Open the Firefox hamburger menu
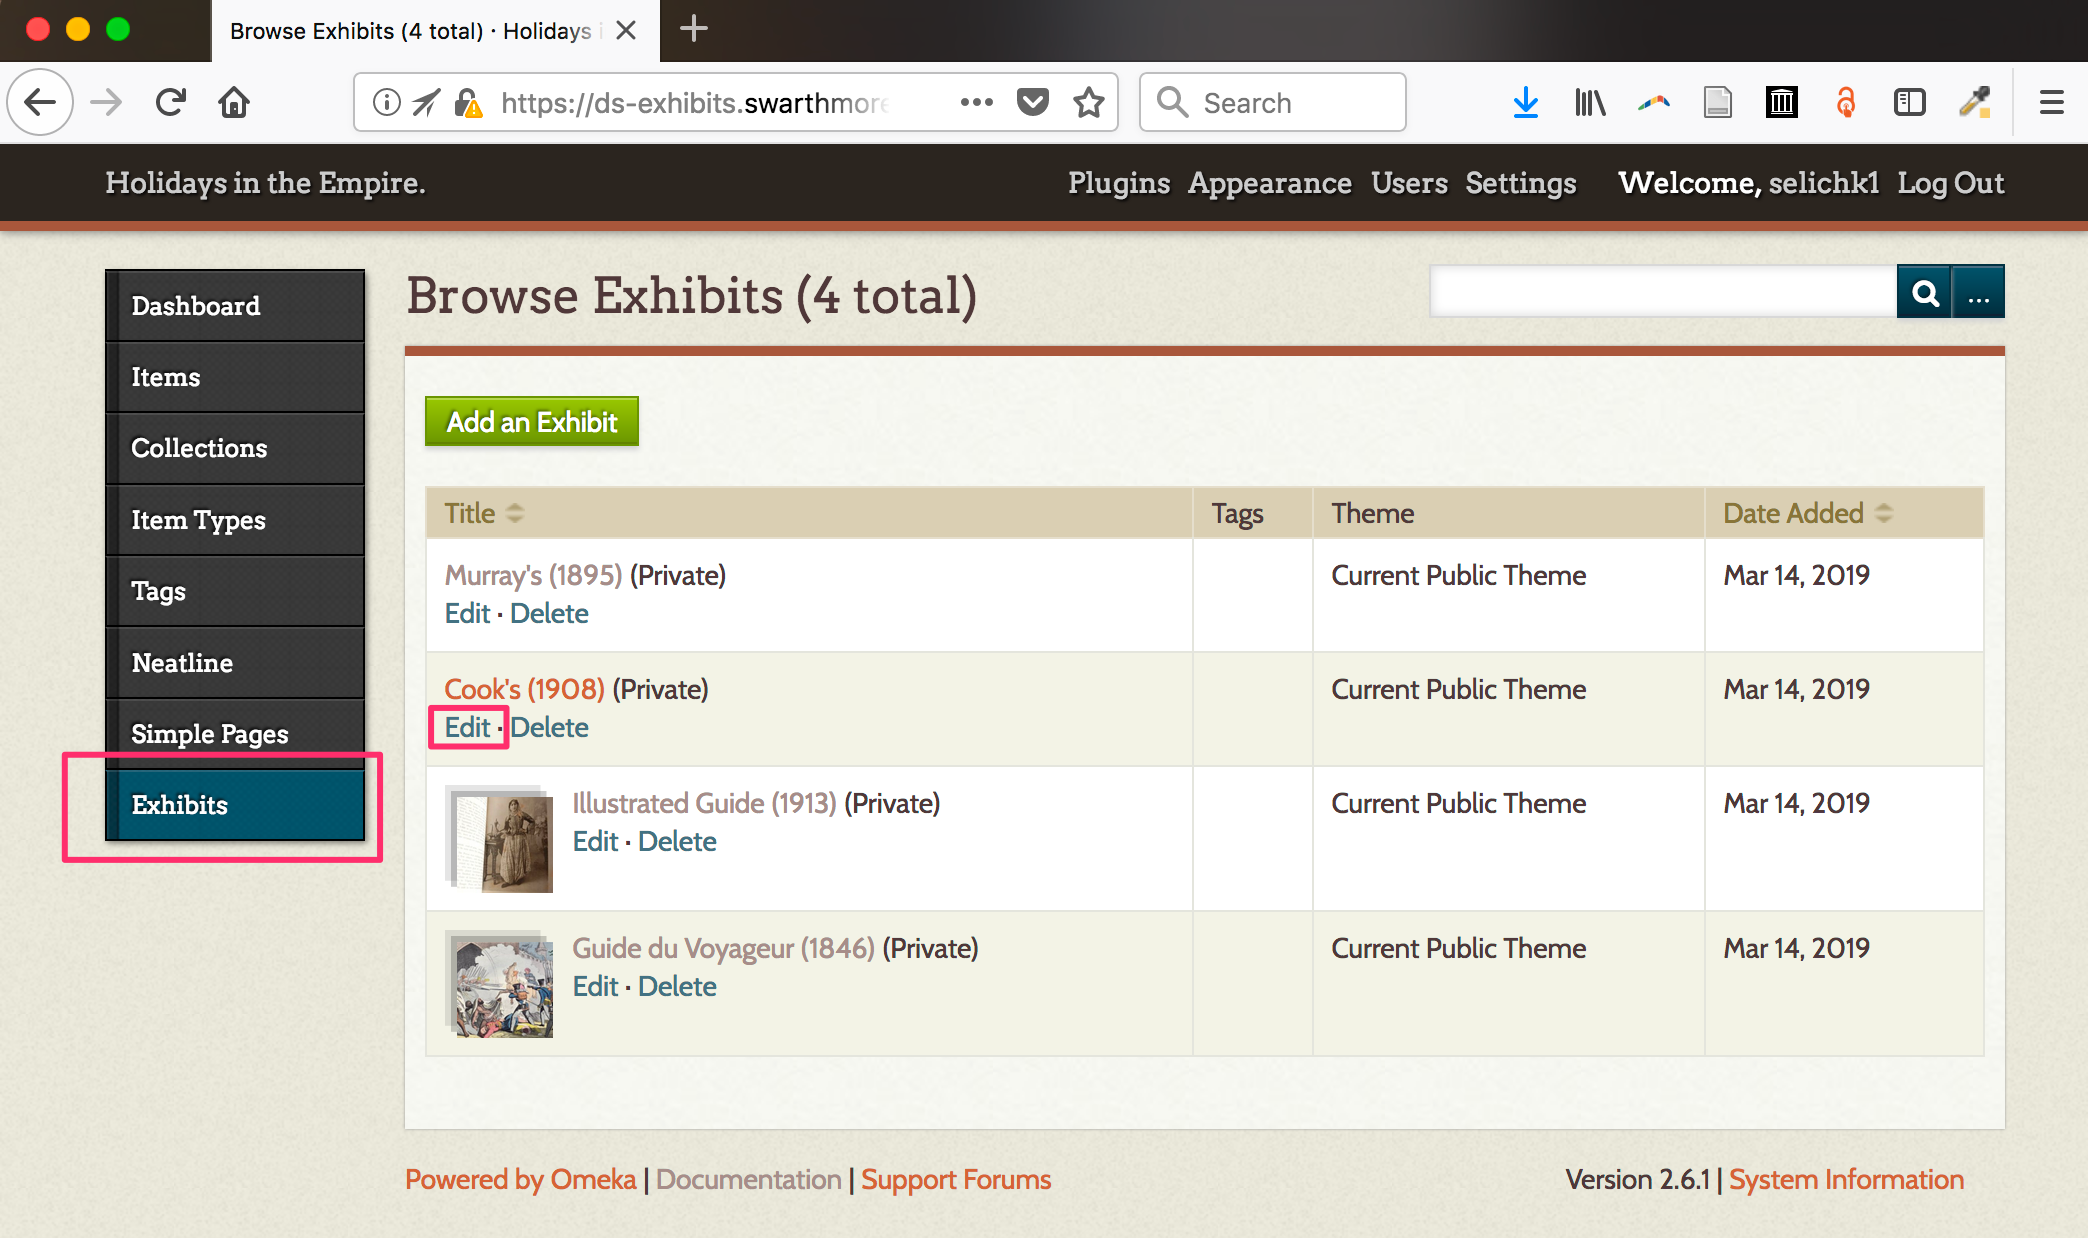 (2051, 102)
